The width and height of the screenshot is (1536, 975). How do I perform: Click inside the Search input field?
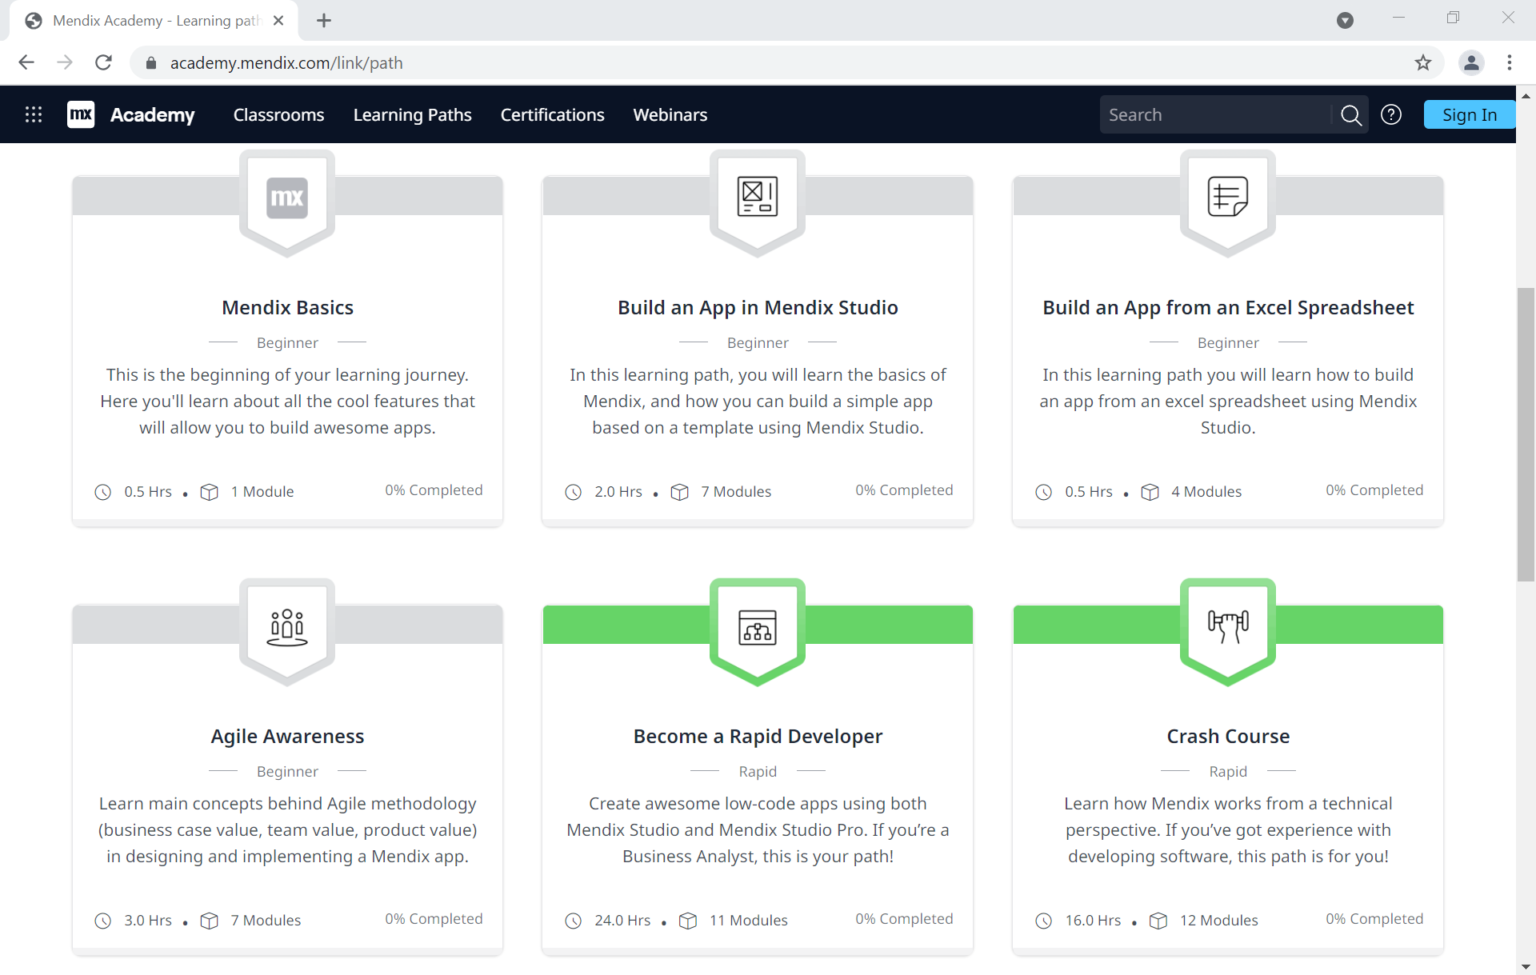coord(1210,114)
